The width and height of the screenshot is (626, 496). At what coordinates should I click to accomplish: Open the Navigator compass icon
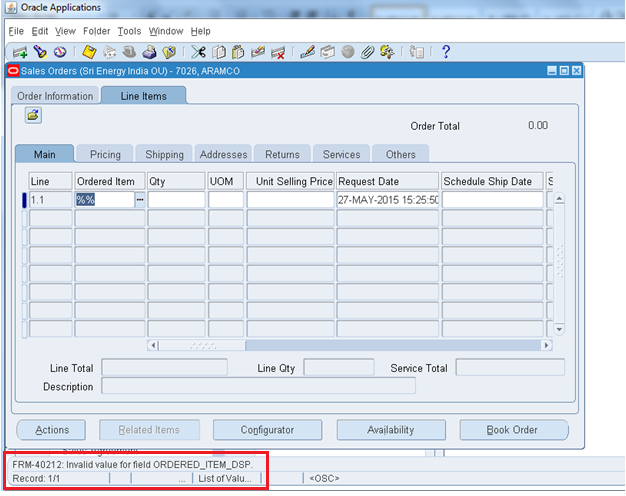point(60,52)
